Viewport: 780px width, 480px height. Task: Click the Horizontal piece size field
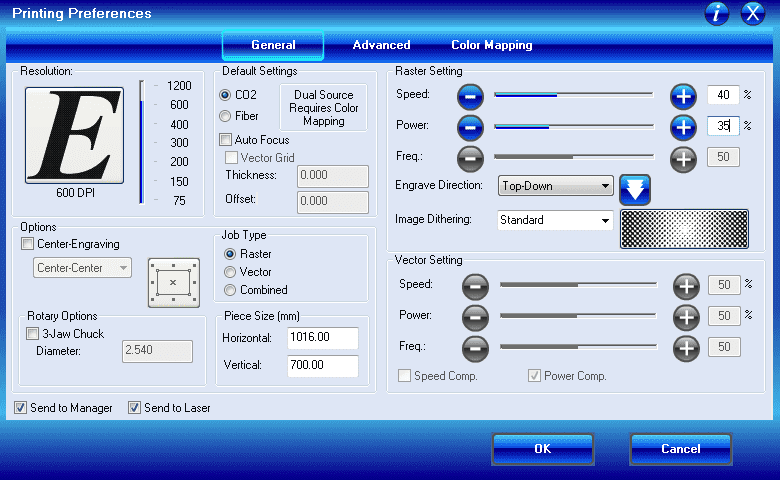(x=323, y=338)
